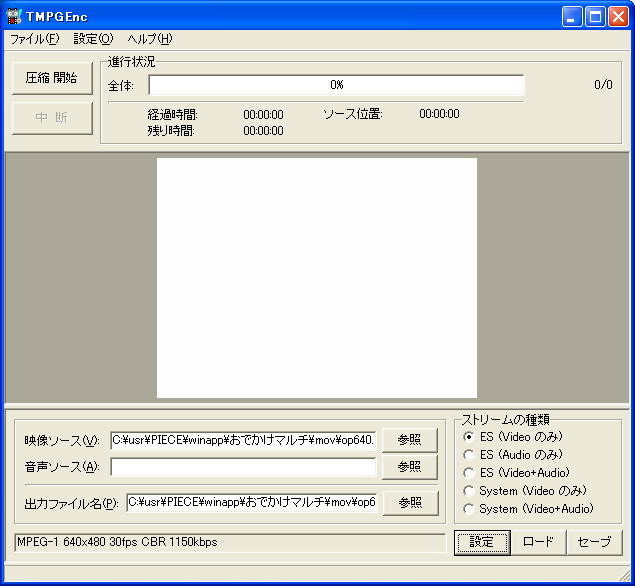Click the window resize grip corner
This screenshot has width=635, height=586.
(625, 576)
